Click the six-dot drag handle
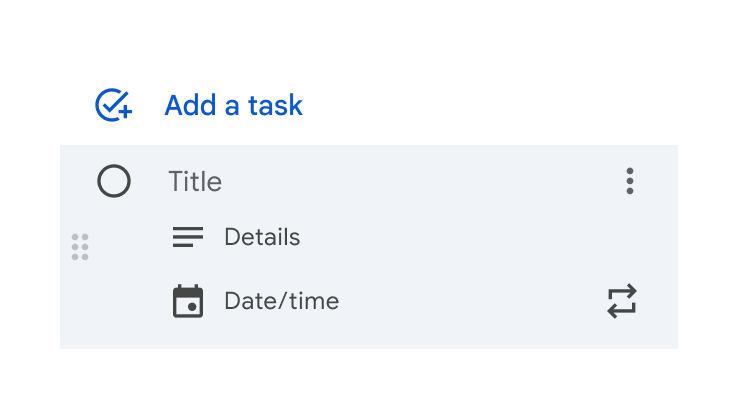The height and width of the screenshot is (415, 739). pos(80,247)
